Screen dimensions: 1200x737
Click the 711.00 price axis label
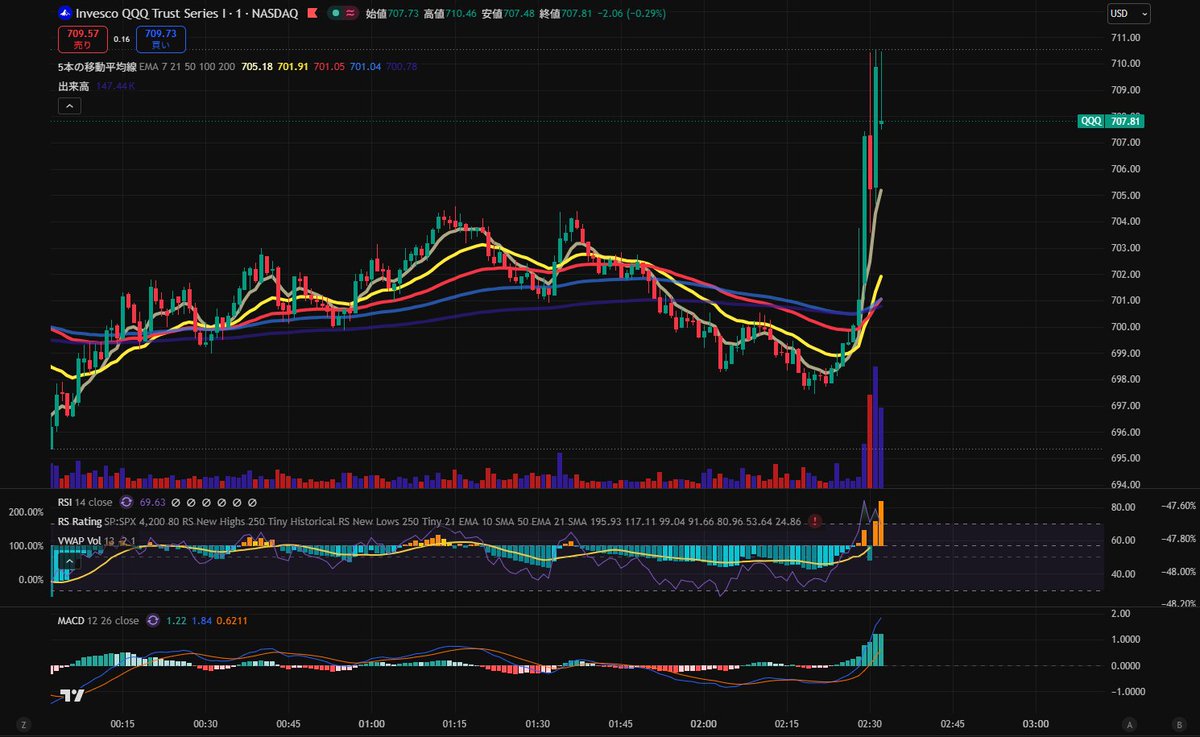pyautogui.click(x=1126, y=37)
